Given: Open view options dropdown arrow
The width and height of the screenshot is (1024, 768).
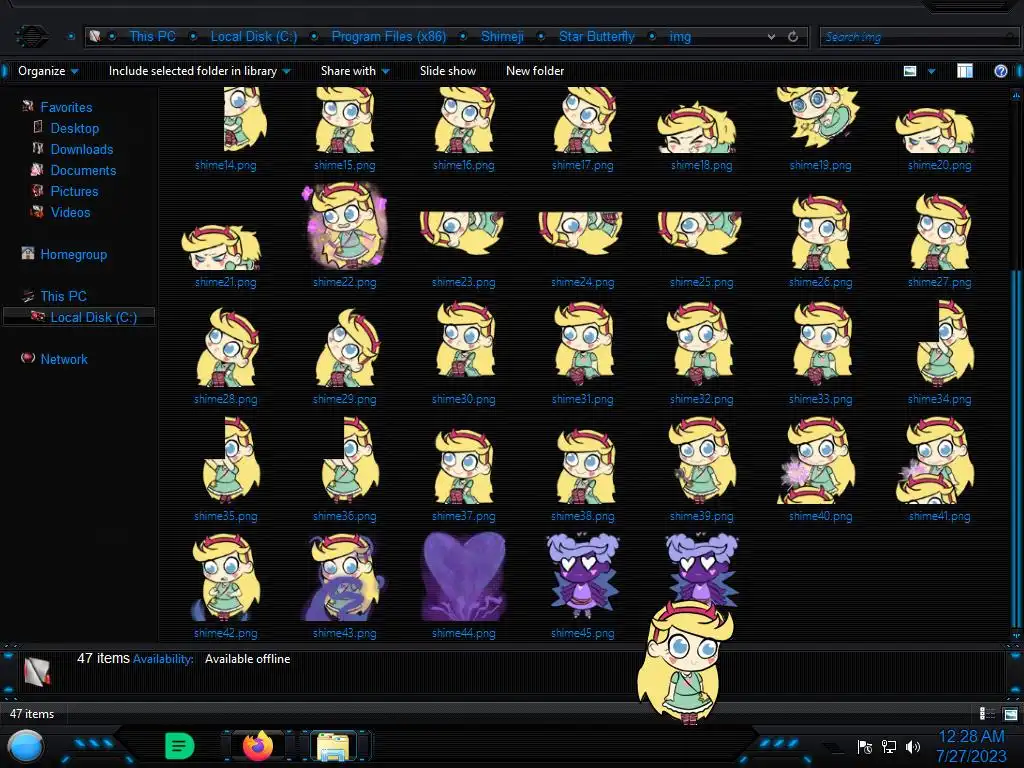Looking at the screenshot, I should click(931, 71).
